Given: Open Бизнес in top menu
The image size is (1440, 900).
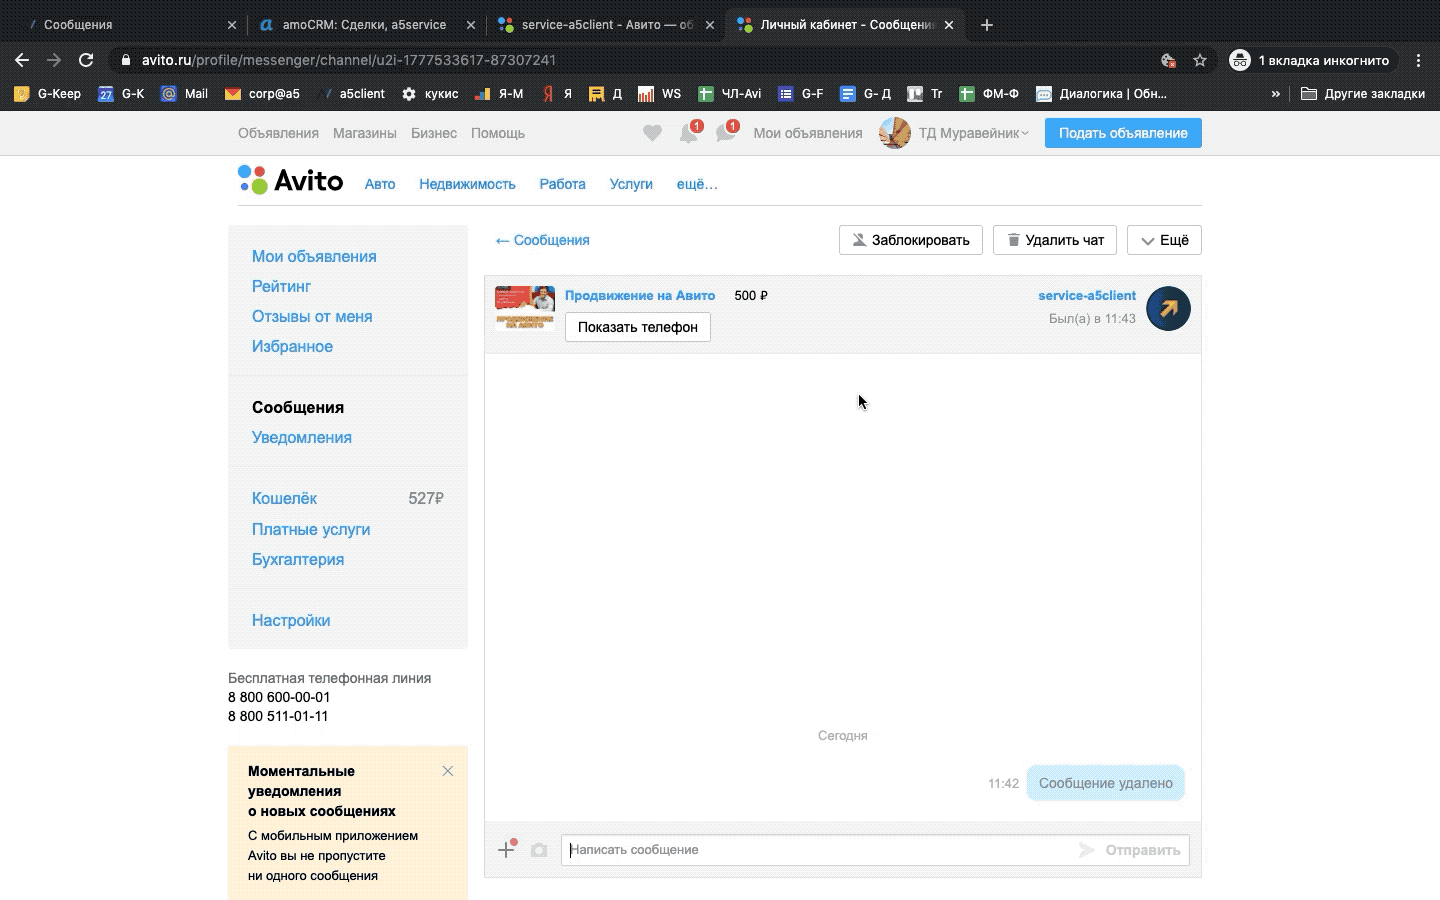Looking at the screenshot, I should click(434, 133).
